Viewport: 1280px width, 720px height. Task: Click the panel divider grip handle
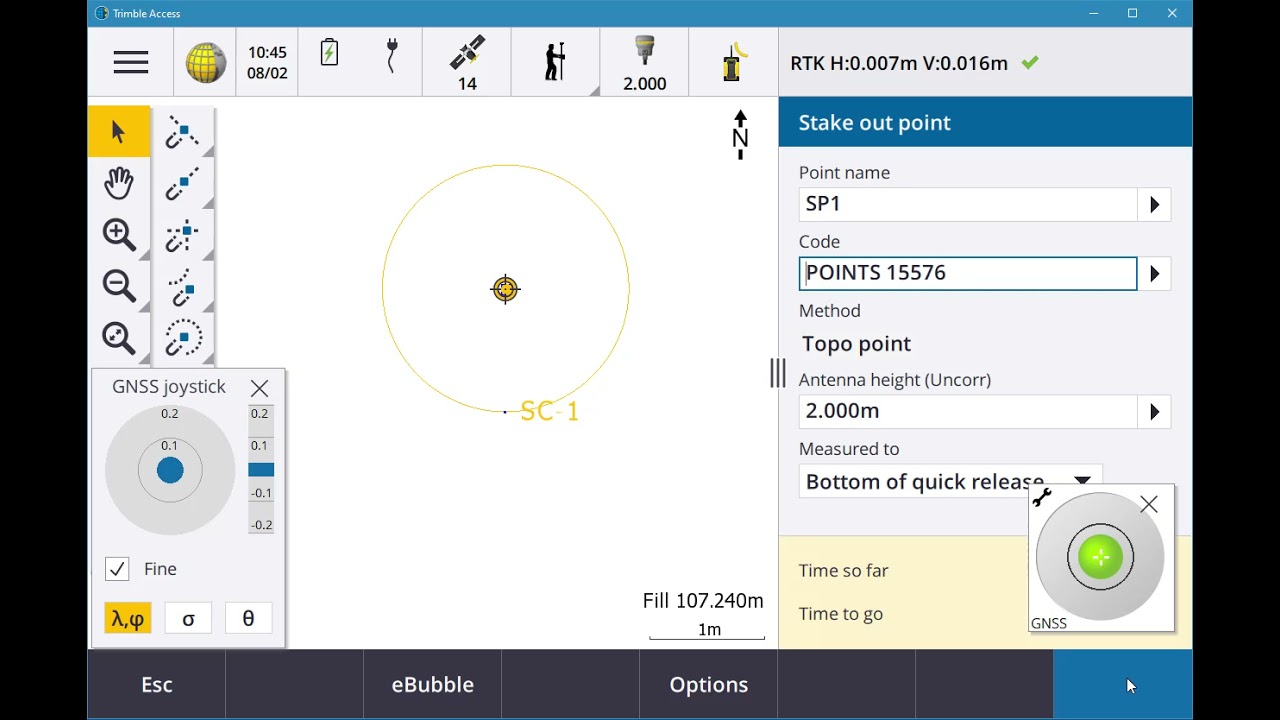click(x=778, y=373)
